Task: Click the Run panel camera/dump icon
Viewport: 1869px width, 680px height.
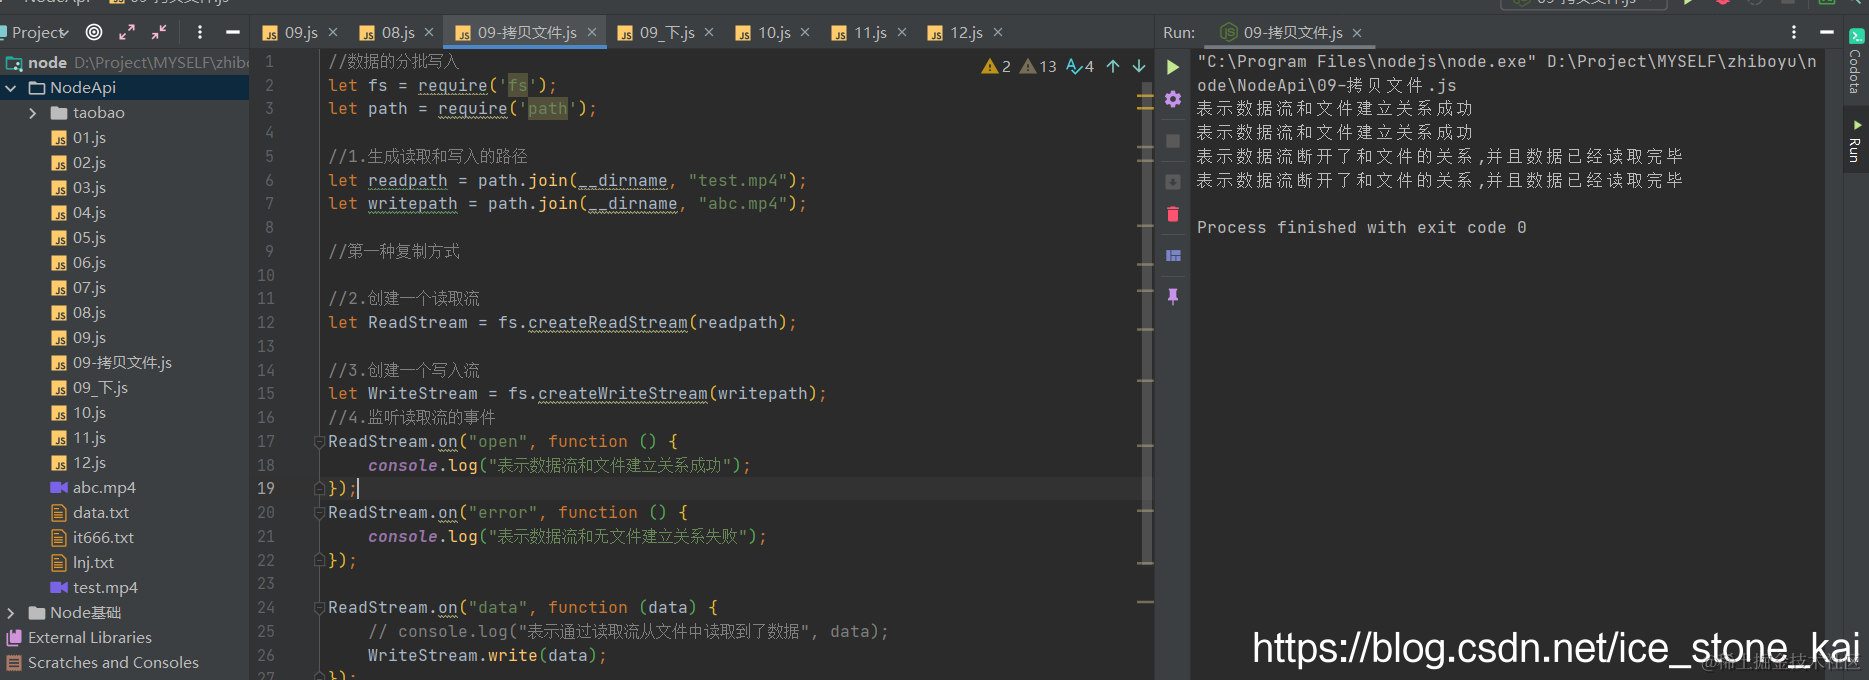Action: (x=1173, y=182)
